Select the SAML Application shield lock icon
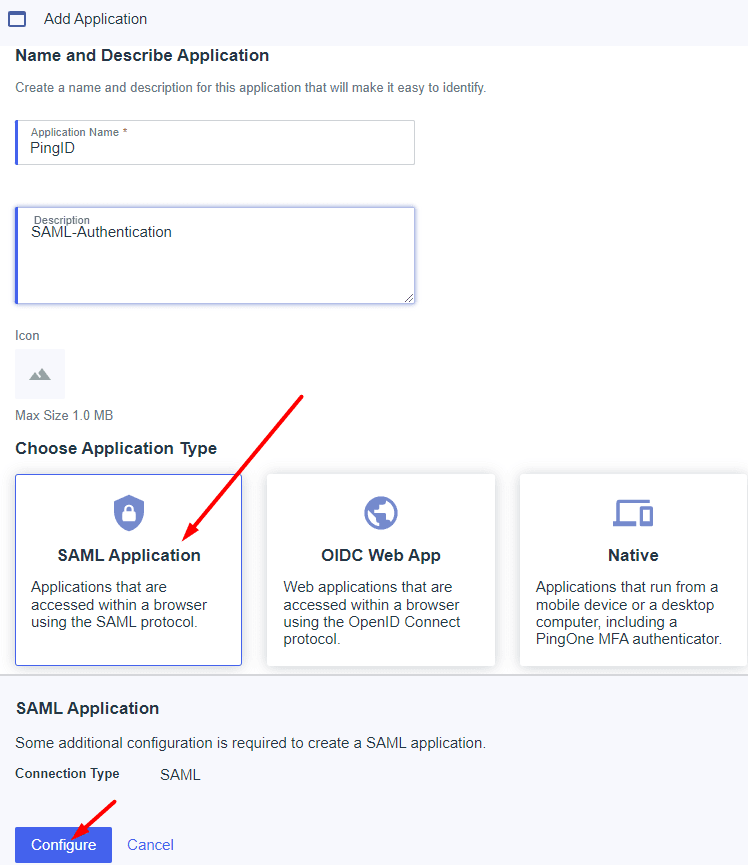 coord(129,512)
